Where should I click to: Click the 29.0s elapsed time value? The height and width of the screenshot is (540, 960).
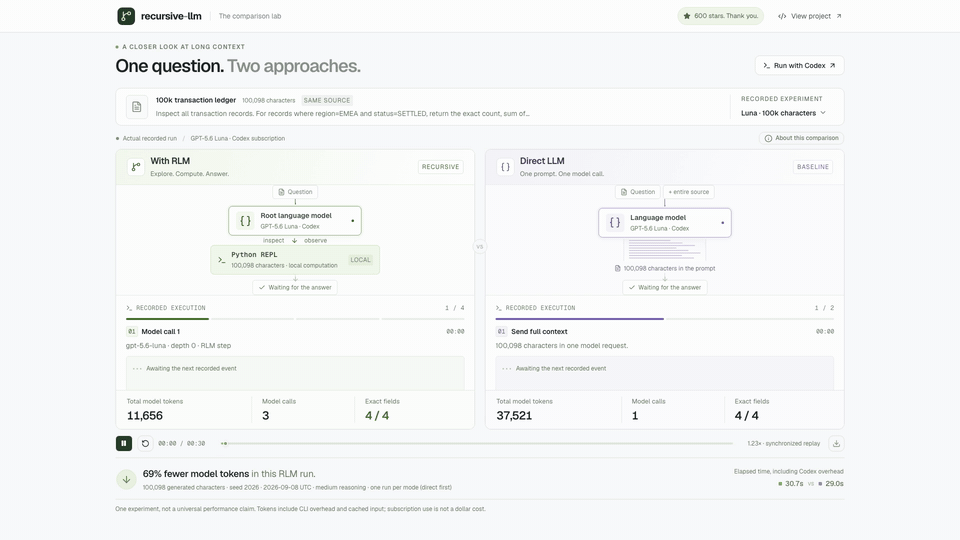pos(834,484)
